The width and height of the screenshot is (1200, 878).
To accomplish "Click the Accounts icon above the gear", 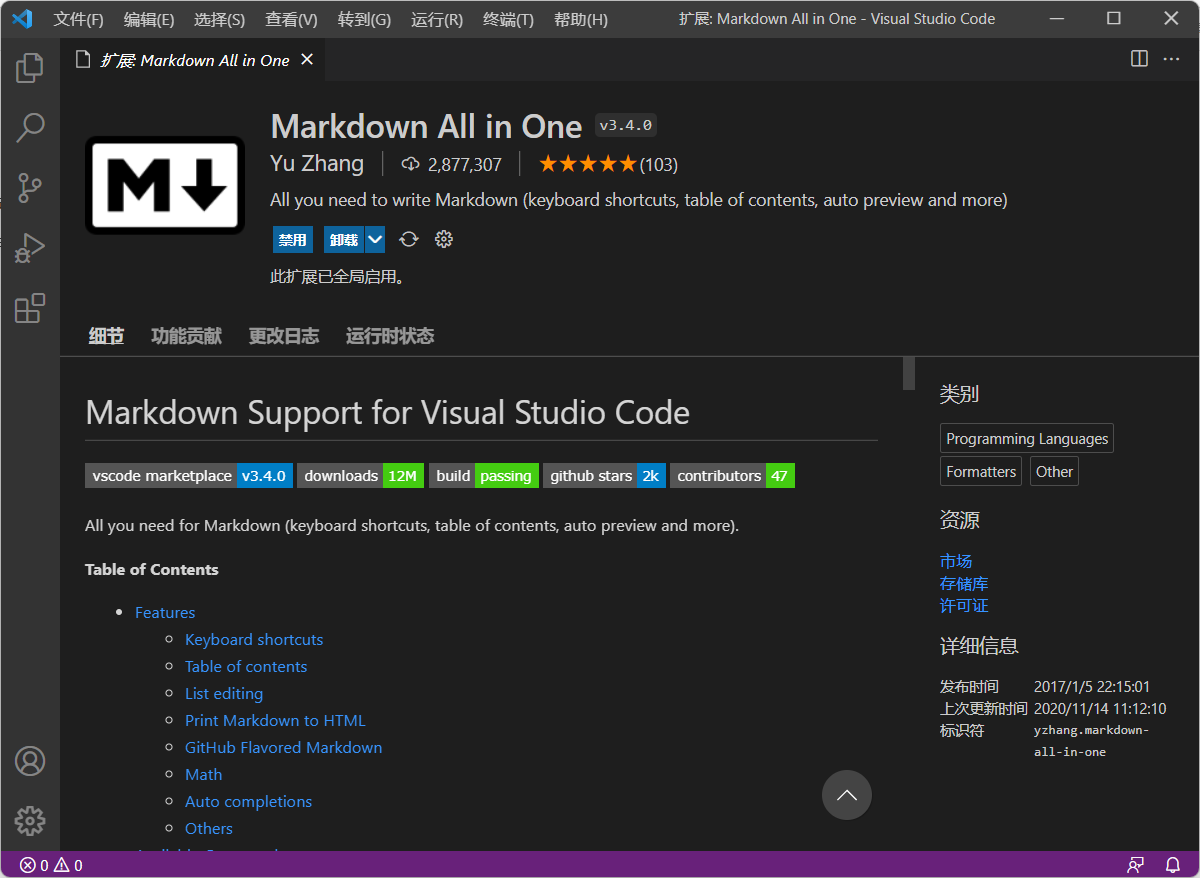I will (29, 760).
